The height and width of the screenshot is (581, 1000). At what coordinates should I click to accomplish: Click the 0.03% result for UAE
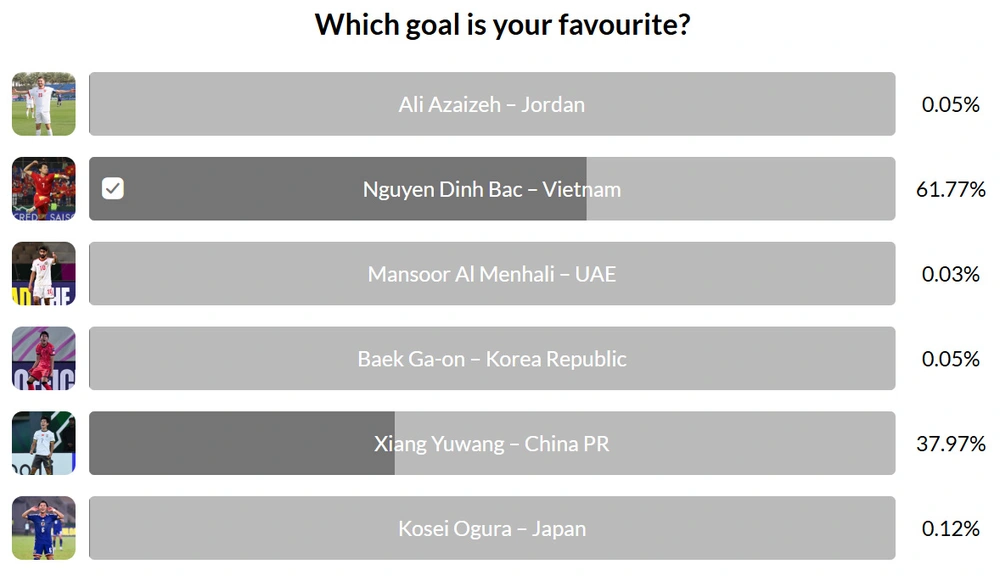click(950, 274)
